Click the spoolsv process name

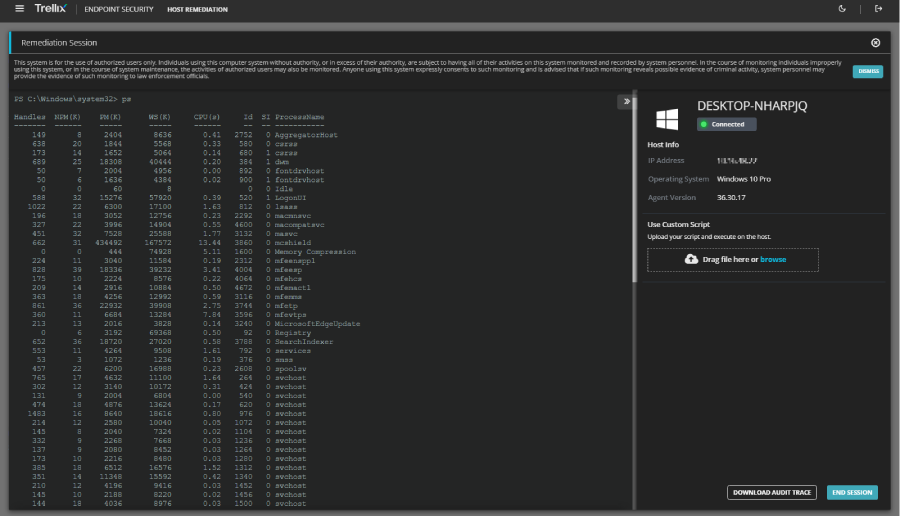(x=290, y=368)
